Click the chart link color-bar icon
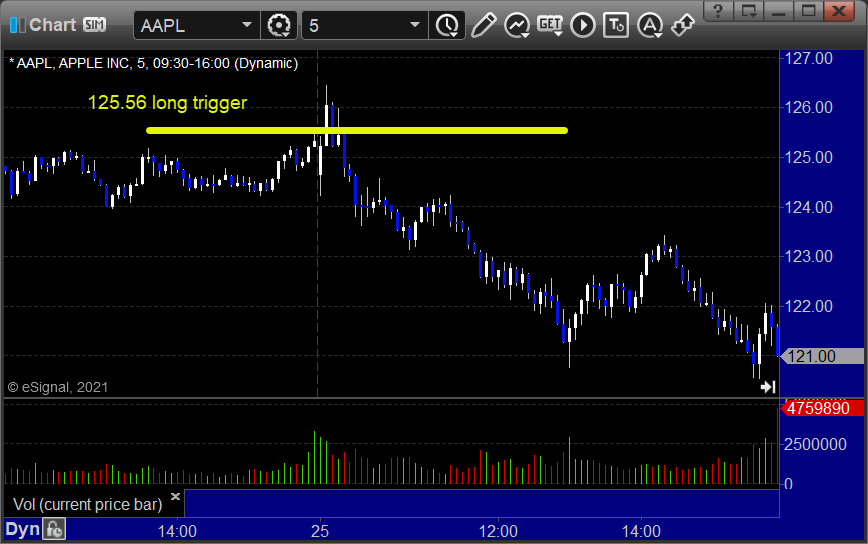868x544 pixels. coord(18,25)
